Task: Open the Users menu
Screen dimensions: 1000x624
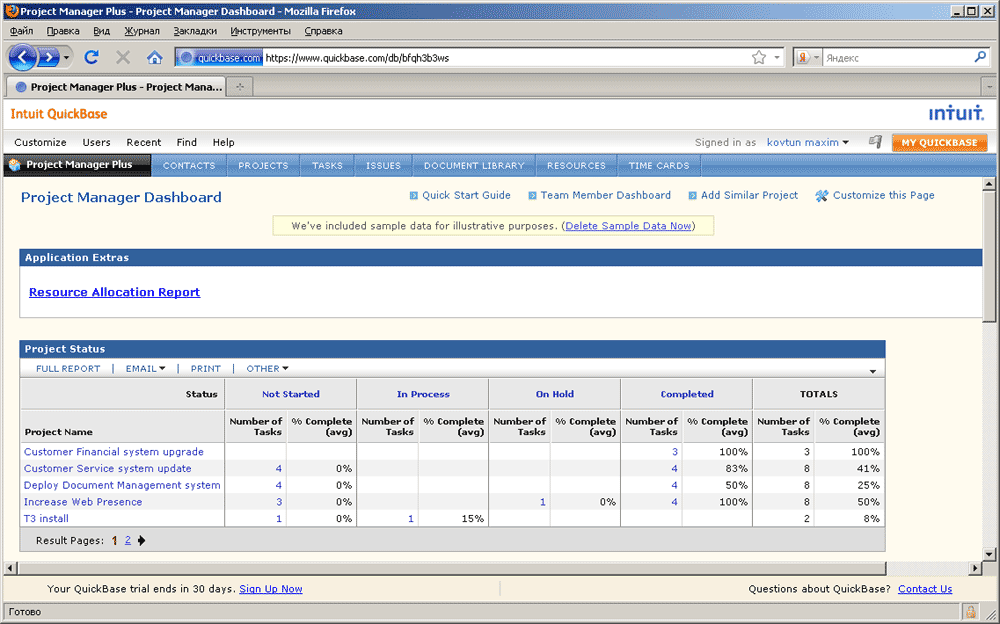Action: (x=96, y=142)
